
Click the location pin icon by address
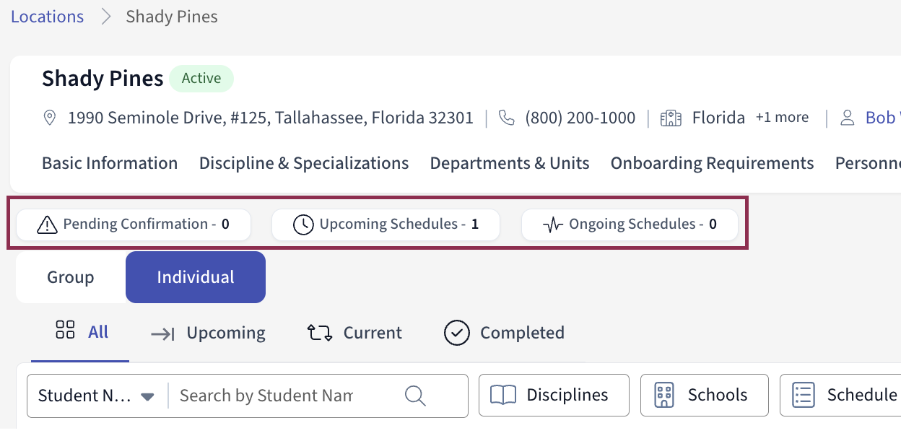click(x=50, y=118)
